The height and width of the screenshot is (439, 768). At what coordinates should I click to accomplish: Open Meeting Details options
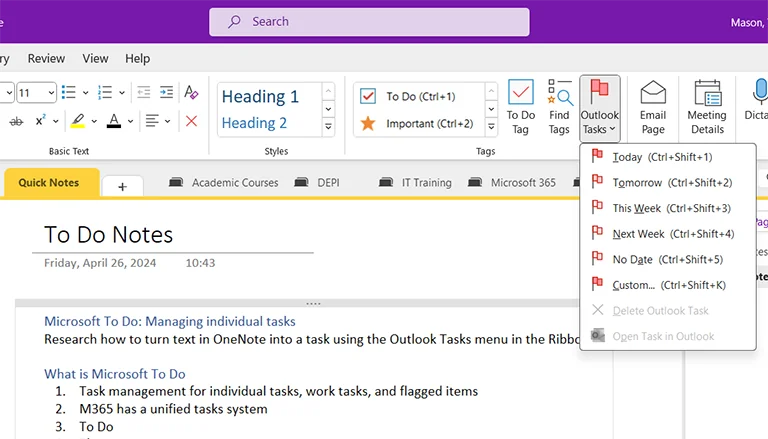[x=707, y=107]
